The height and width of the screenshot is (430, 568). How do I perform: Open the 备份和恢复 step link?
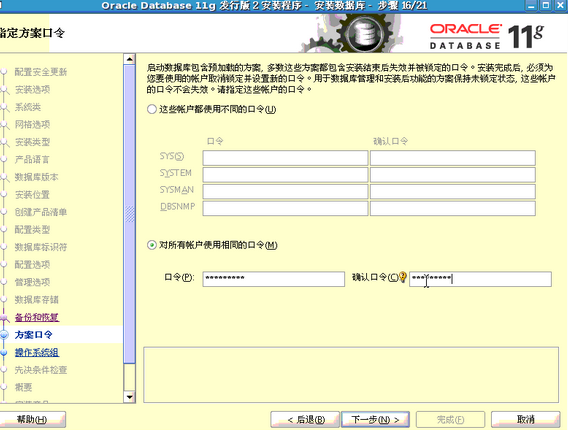(37, 317)
